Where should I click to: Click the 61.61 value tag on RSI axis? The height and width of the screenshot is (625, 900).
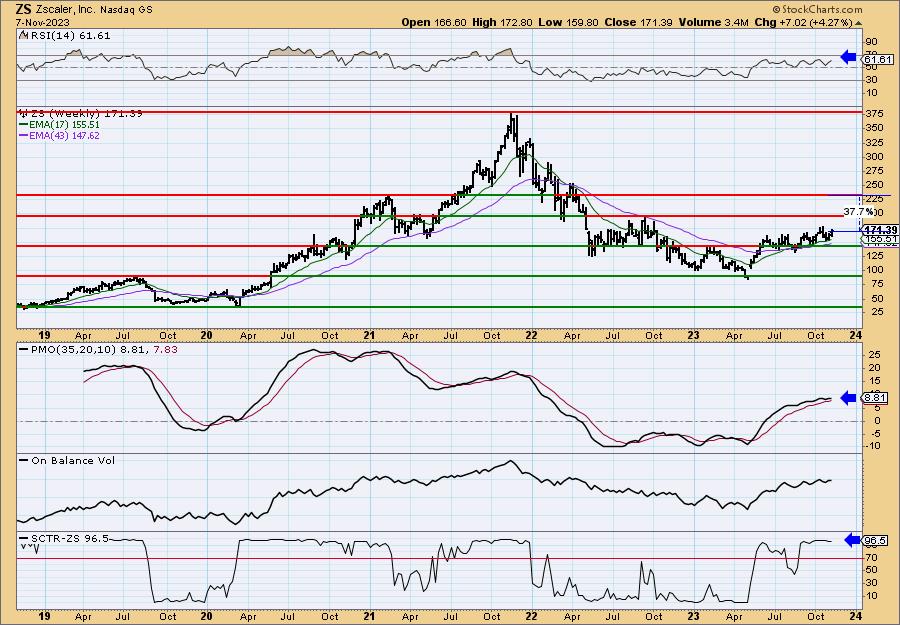point(879,60)
